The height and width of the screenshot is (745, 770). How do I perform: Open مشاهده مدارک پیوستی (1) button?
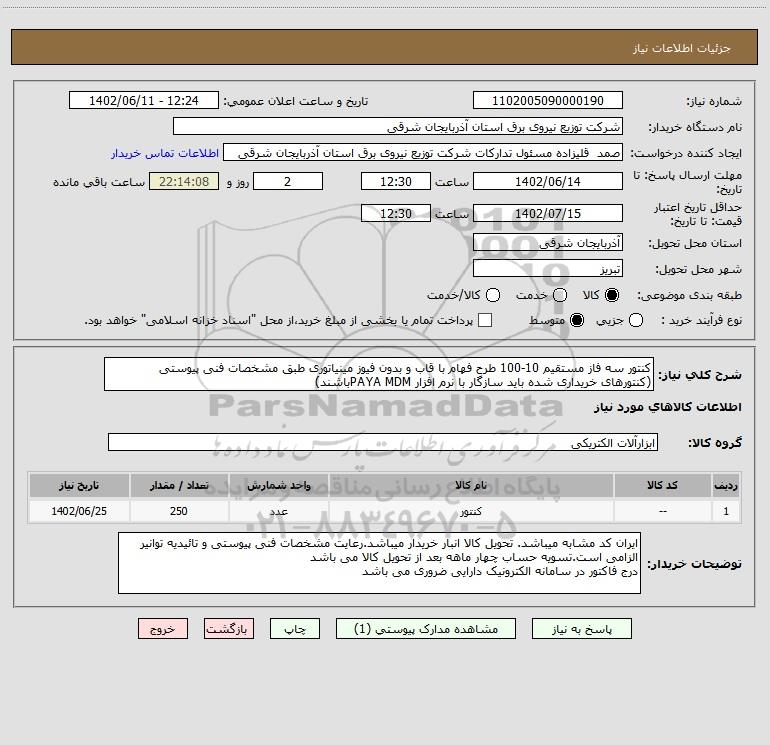pyautogui.click(x=426, y=629)
